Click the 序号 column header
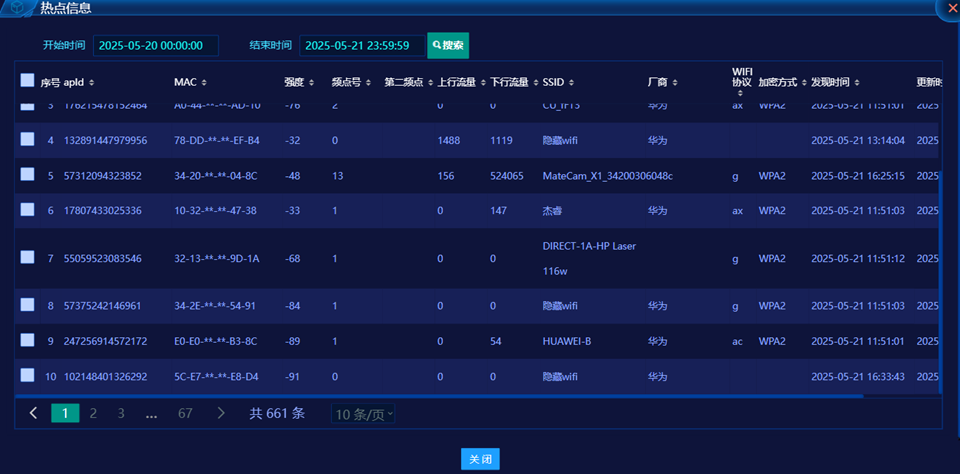The height and width of the screenshot is (474, 960). 50,83
